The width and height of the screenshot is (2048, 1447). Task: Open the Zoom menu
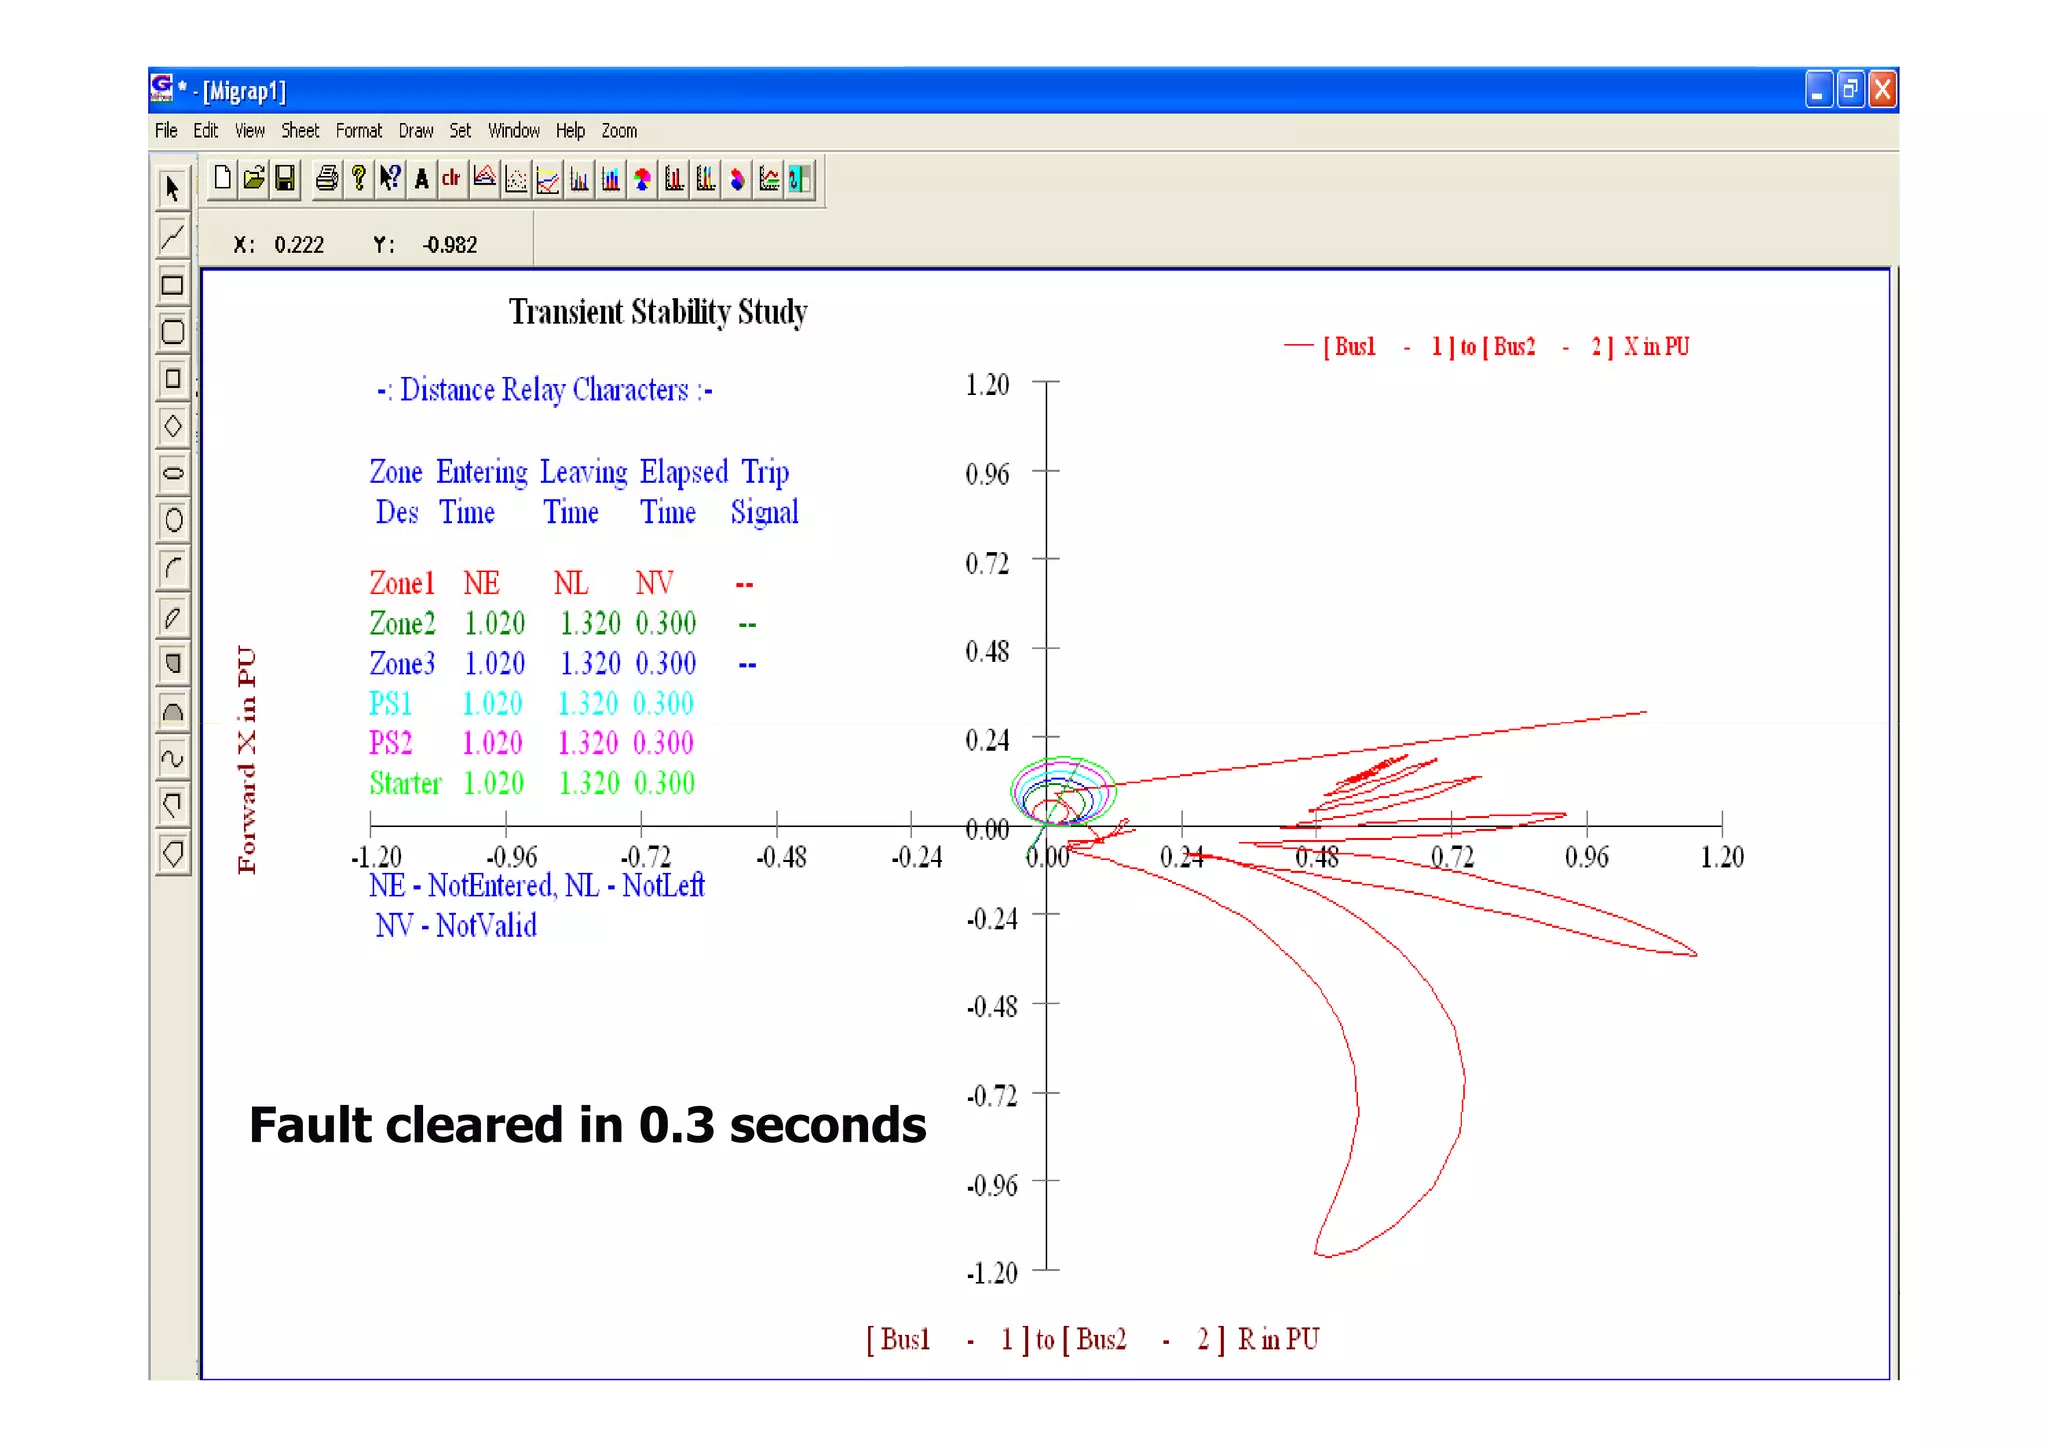pyautogui.click(x=619, y=131)
